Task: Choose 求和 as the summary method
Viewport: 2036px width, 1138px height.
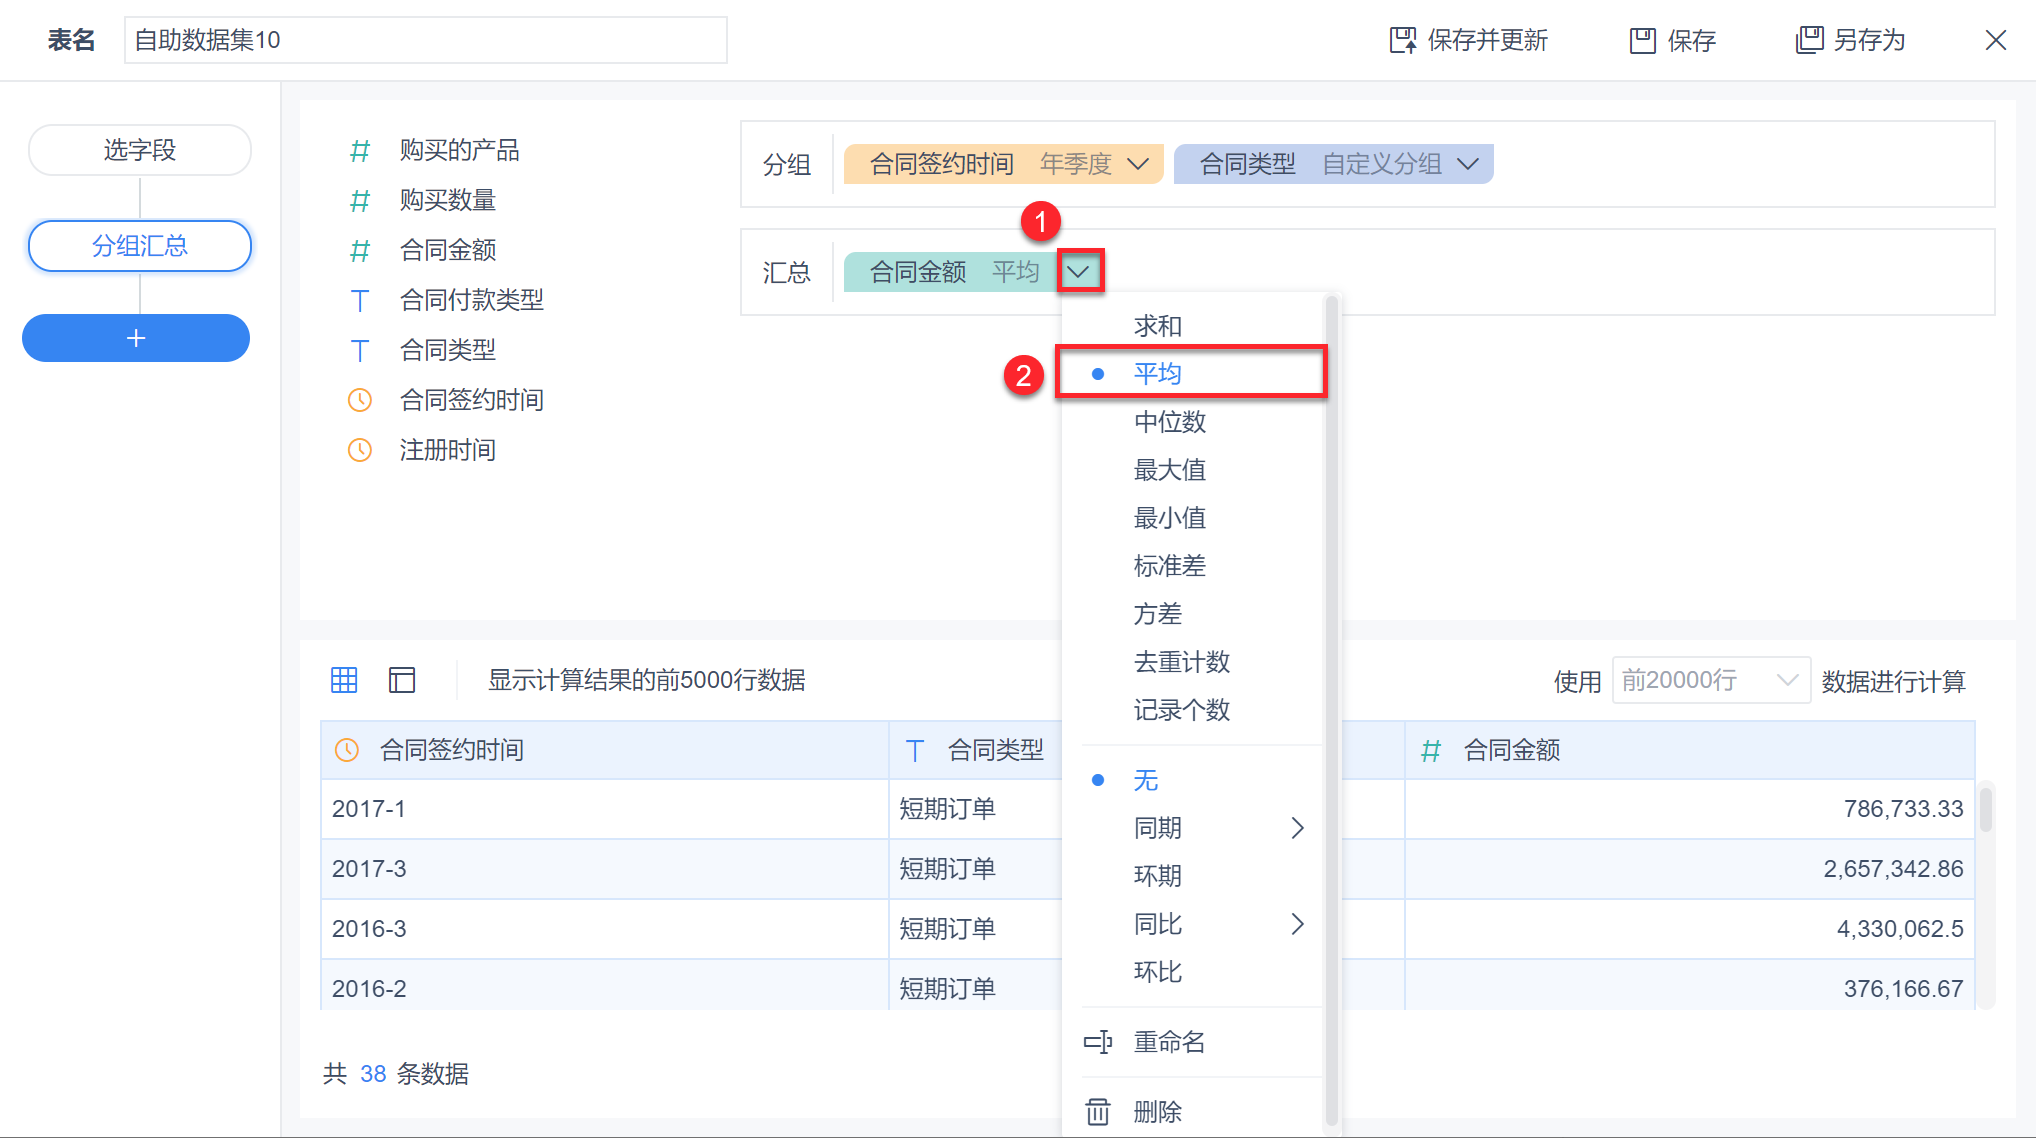Action: coord(1158,326)
